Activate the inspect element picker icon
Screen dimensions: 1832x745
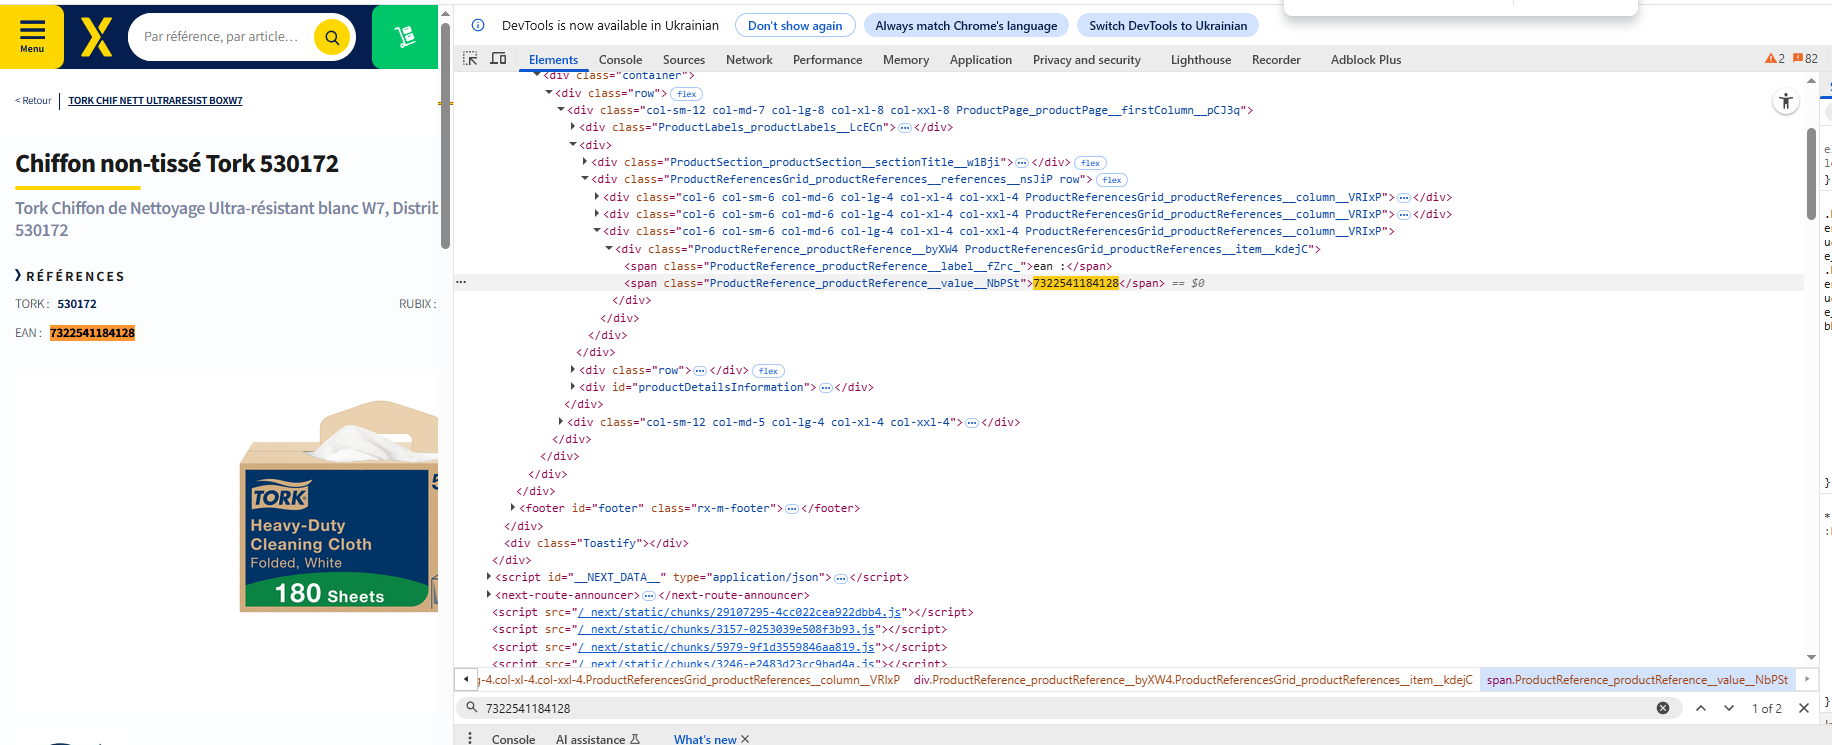pyautogui.click(x=470, y=59)
